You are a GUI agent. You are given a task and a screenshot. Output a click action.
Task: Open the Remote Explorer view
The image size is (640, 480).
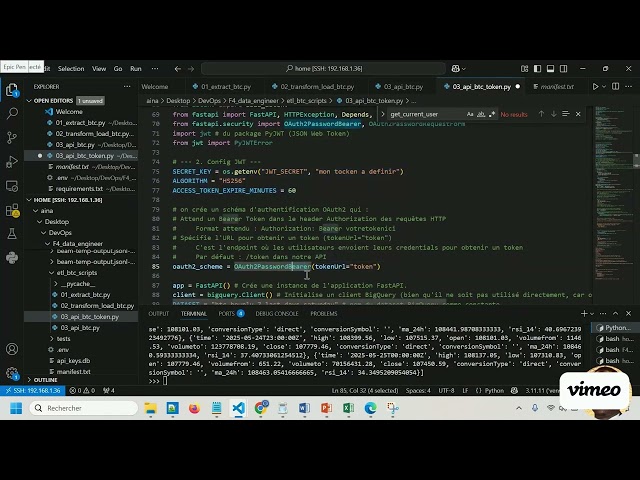(12, 186)
